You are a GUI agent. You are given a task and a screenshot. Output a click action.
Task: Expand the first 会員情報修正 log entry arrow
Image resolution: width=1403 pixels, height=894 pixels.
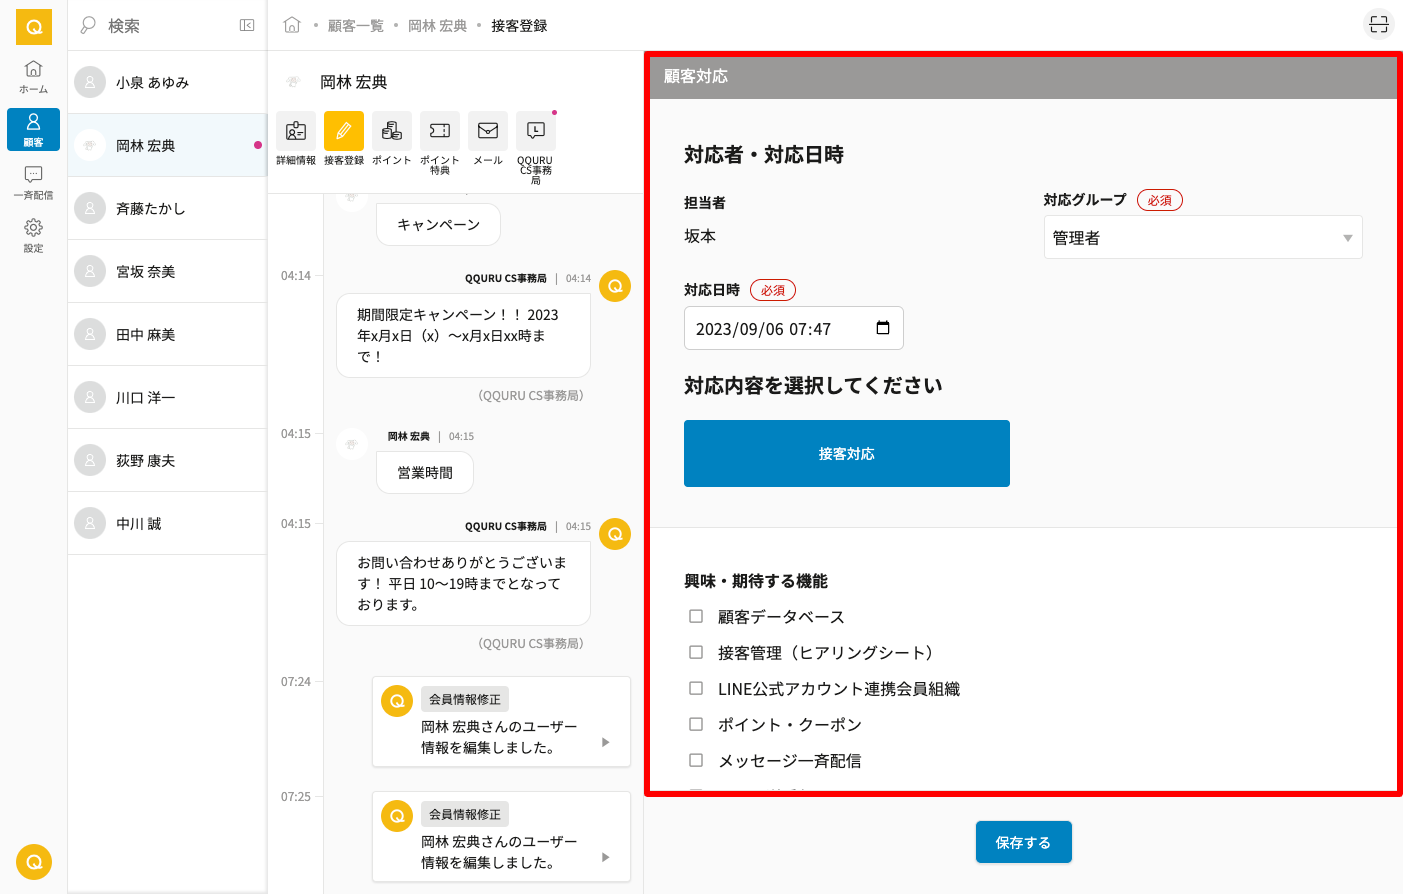(605, 742)
